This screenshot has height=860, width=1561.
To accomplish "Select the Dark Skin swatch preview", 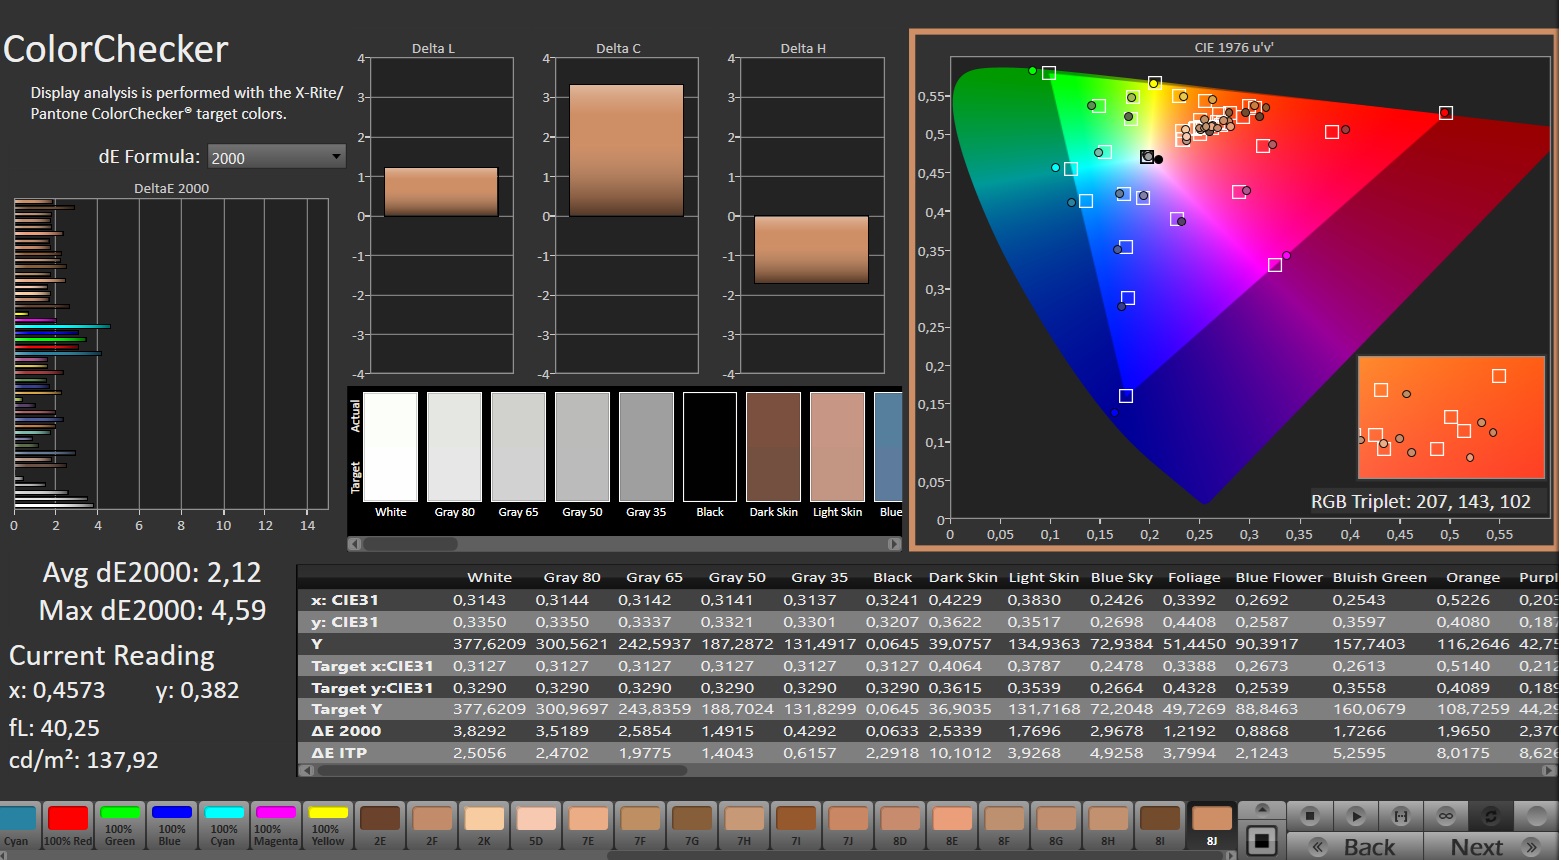I will tap(773, 447).
